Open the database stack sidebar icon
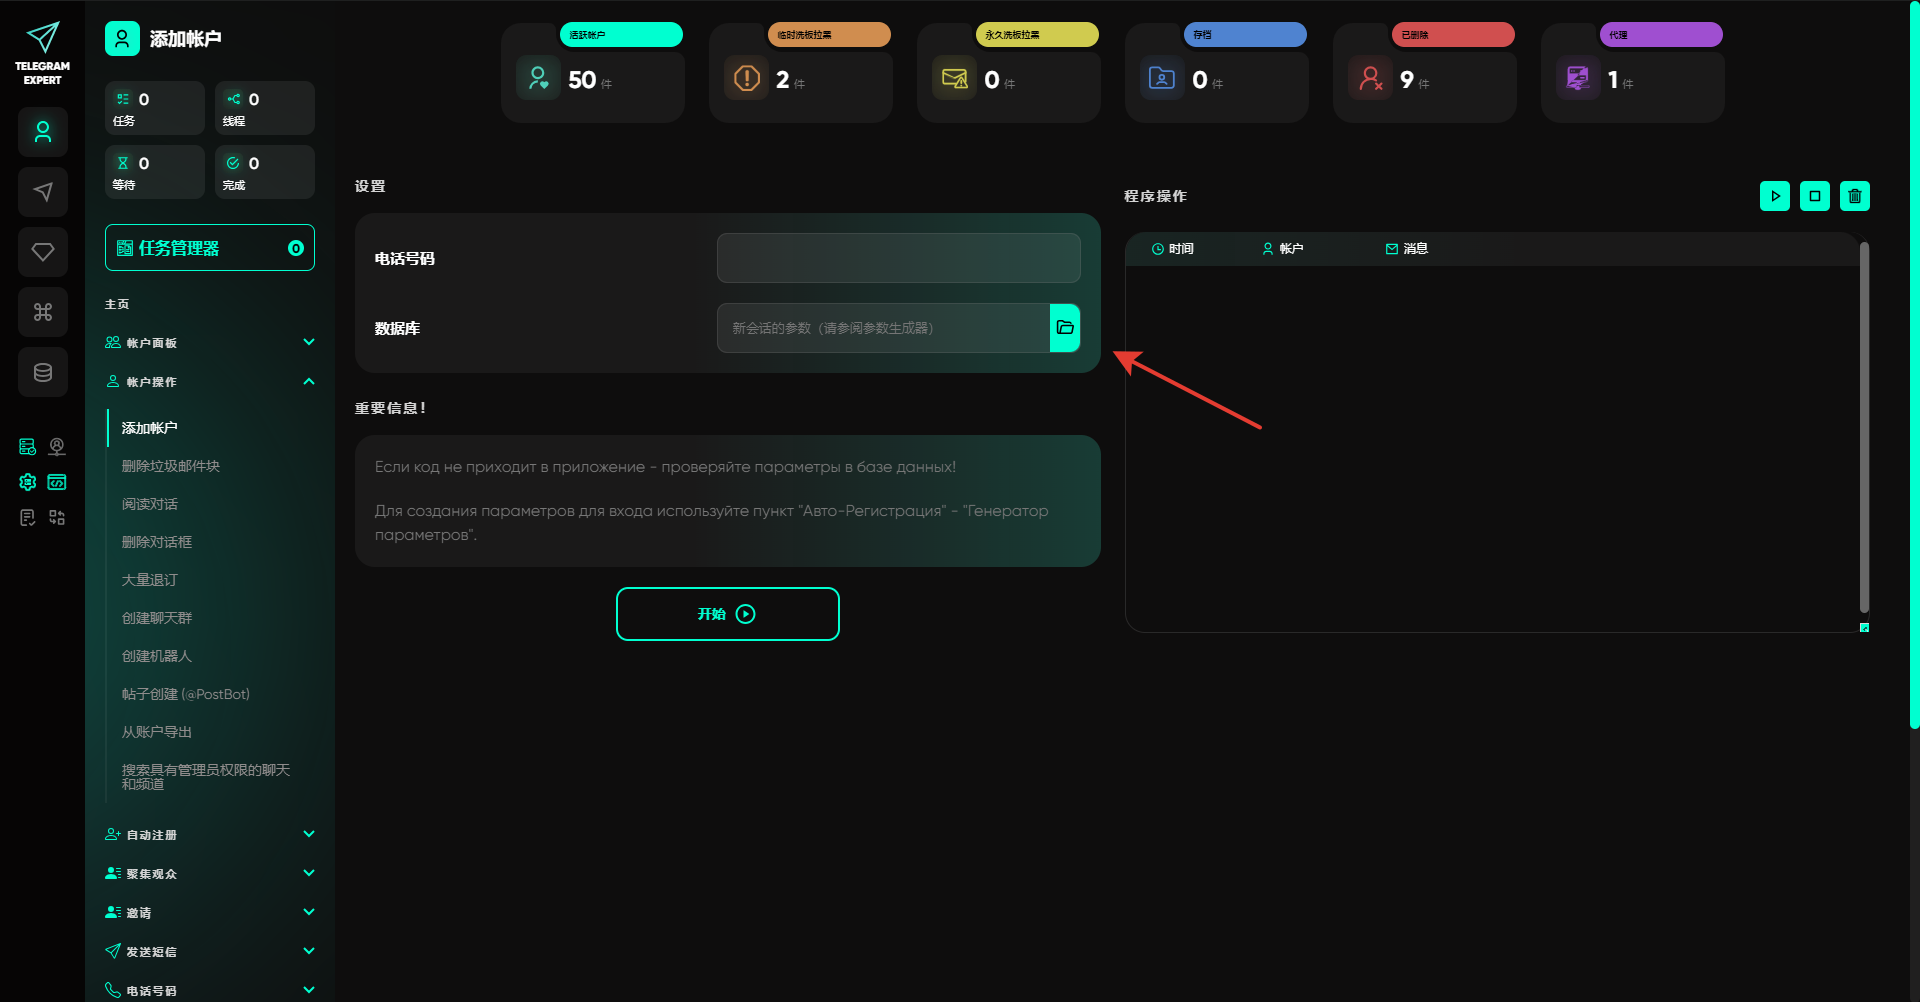 [x=43, y=372]
